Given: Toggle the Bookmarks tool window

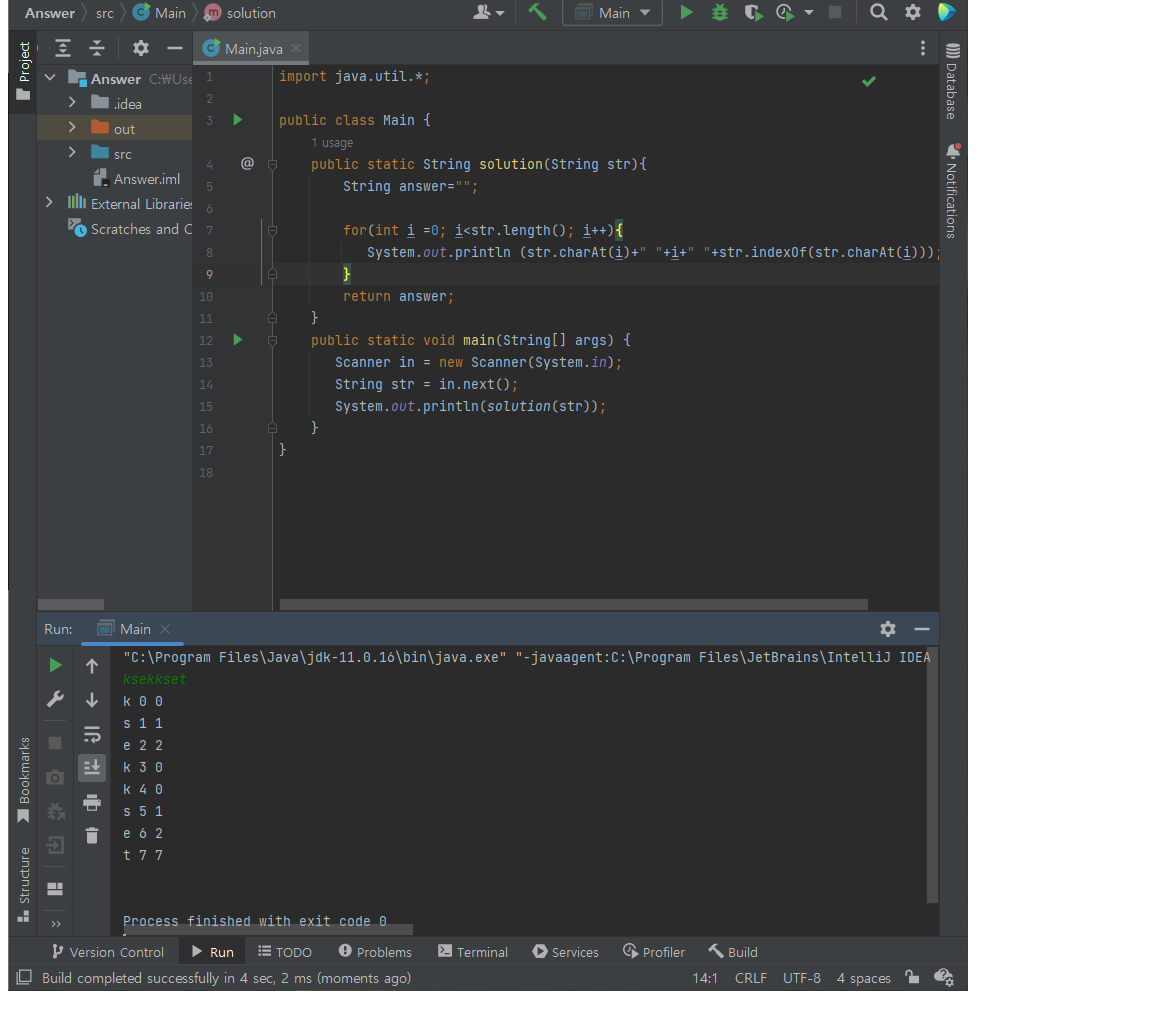Looking at the screenshot, I should 24,780.
